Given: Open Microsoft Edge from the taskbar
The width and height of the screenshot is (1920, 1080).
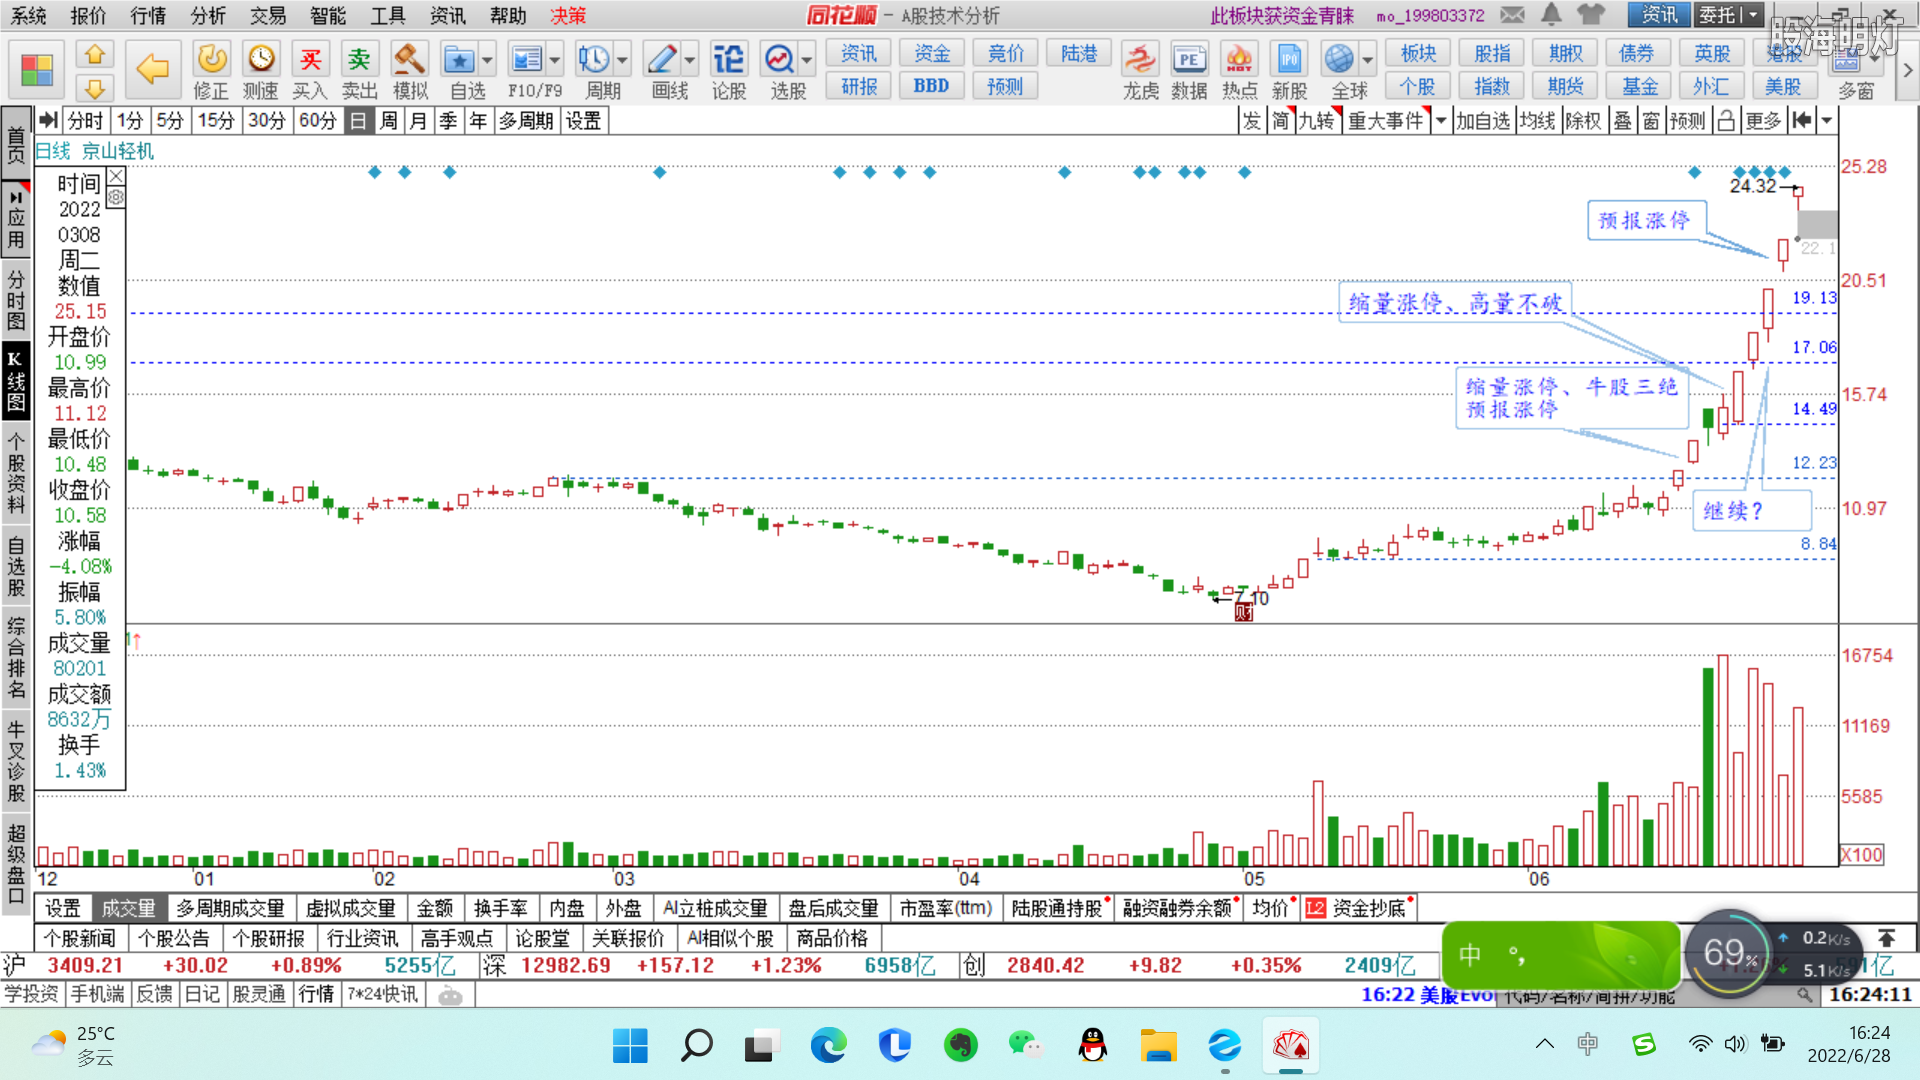Looking at the screenshot, I should [828, 1045].
